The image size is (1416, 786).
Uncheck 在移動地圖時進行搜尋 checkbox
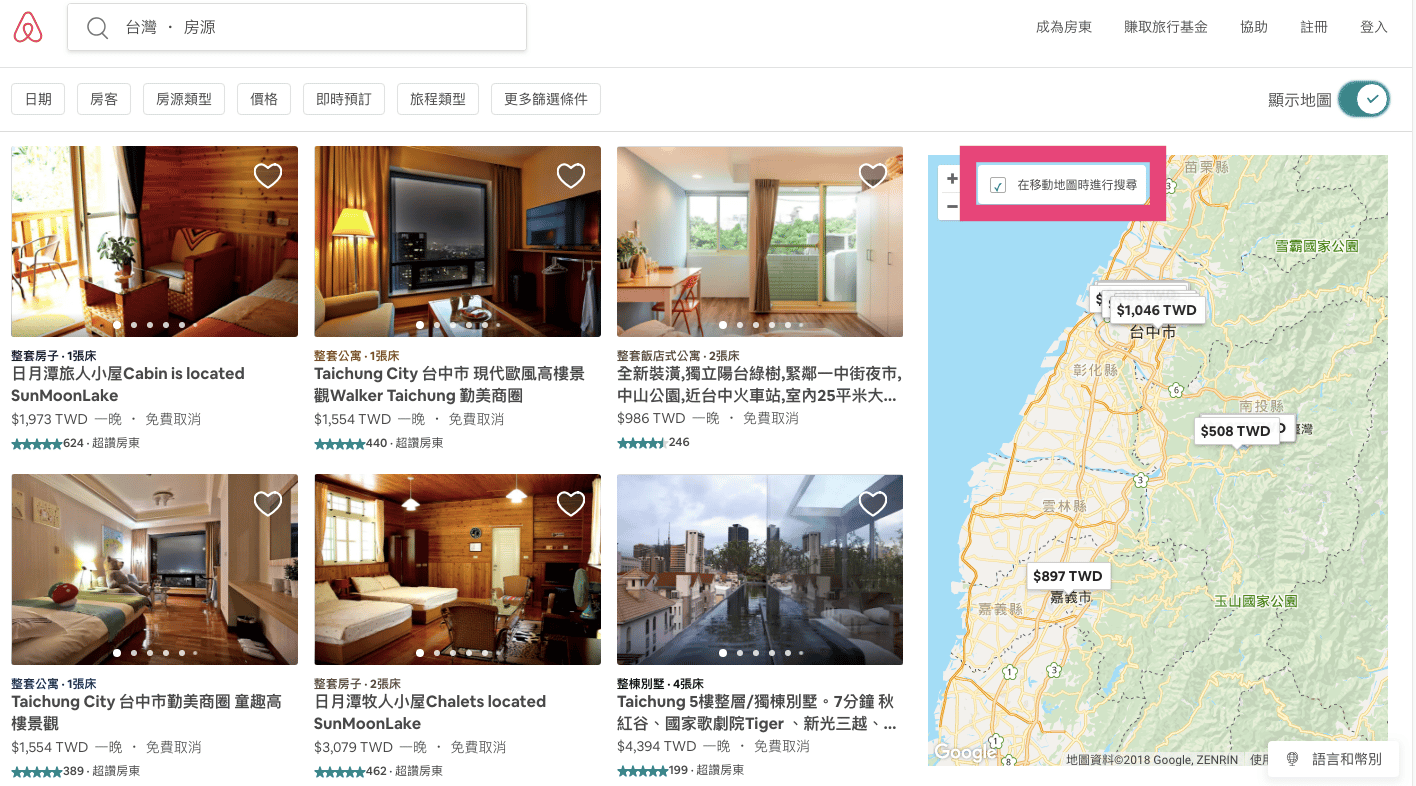tap(998, 185)
